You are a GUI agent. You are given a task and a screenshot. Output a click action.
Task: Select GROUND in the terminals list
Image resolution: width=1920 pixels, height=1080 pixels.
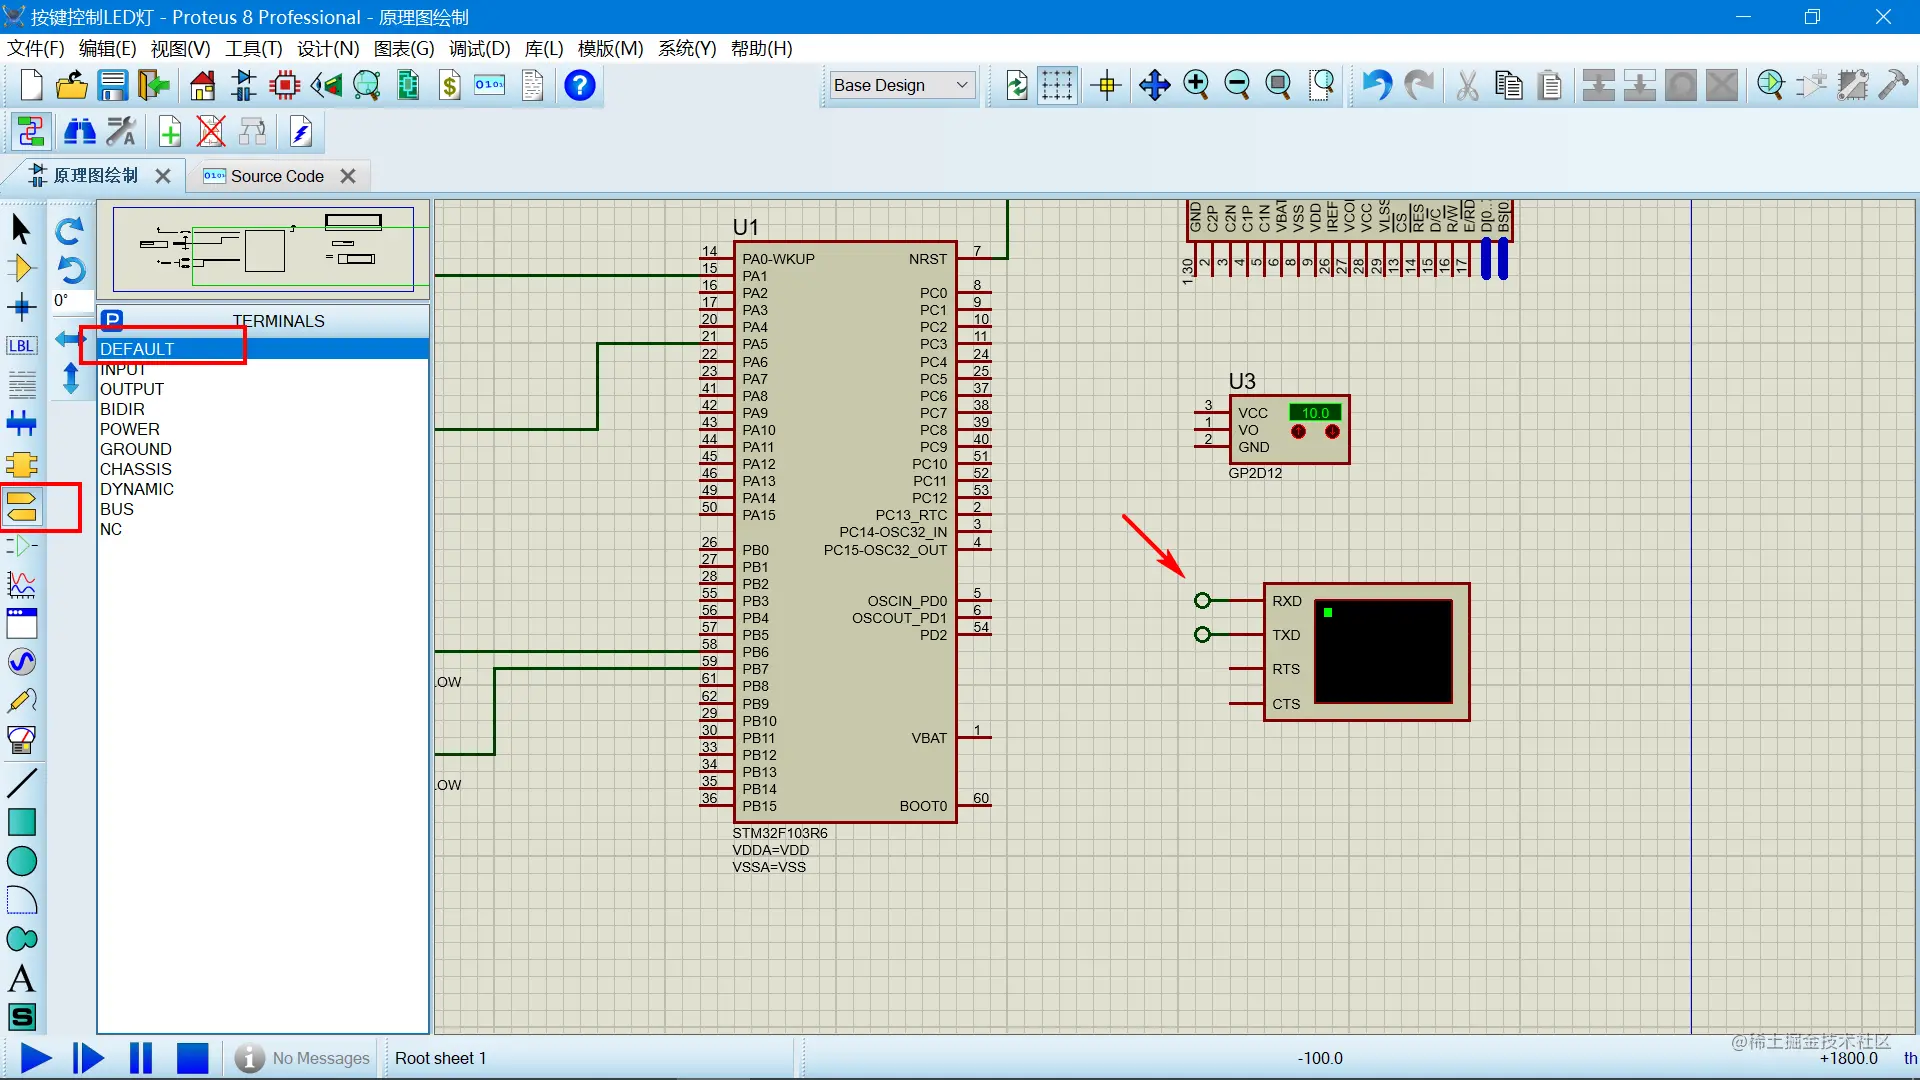[136, 449]
